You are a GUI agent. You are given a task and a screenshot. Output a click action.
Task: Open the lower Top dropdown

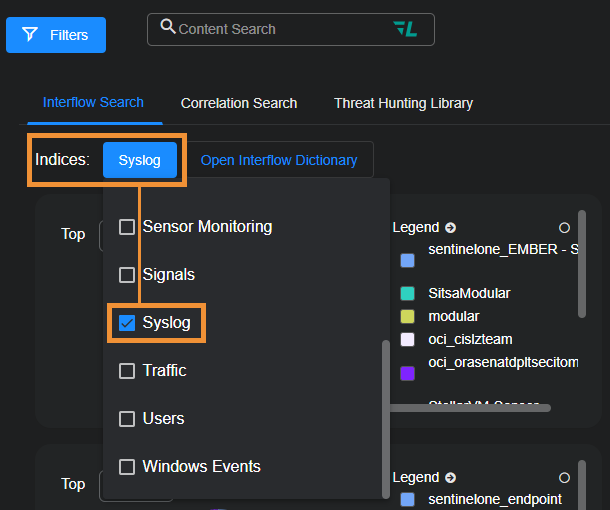(x=101, y=485)
